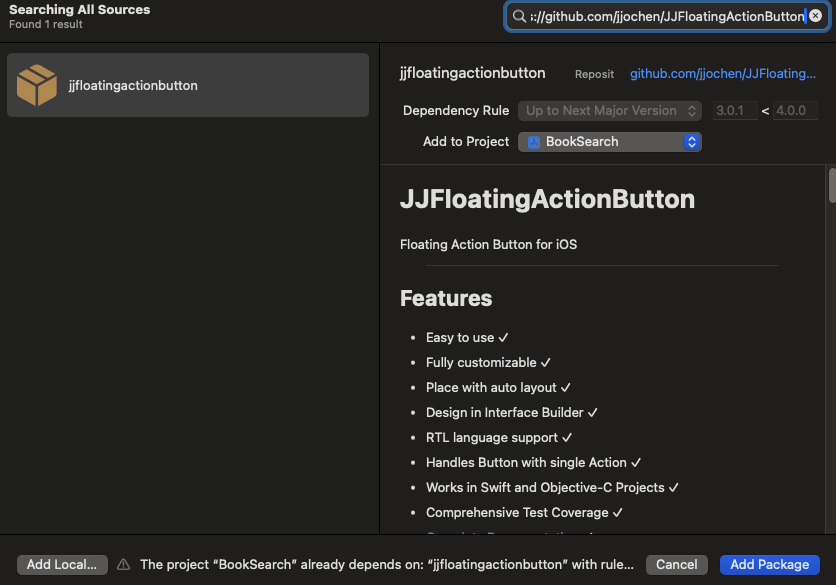The width and height of the screenshot is (836, 585).
Task: Confirm with the Add Package button
Action: (769, 564)
